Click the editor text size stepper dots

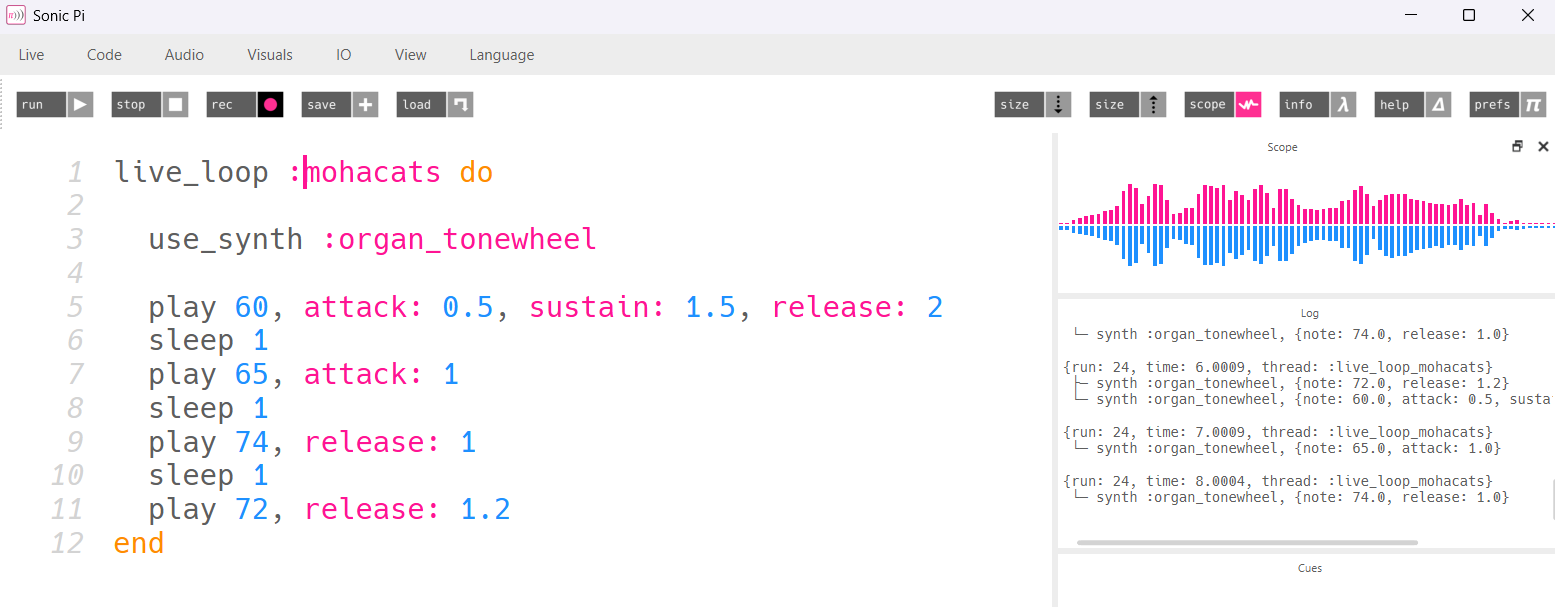tap(1058, 104)
